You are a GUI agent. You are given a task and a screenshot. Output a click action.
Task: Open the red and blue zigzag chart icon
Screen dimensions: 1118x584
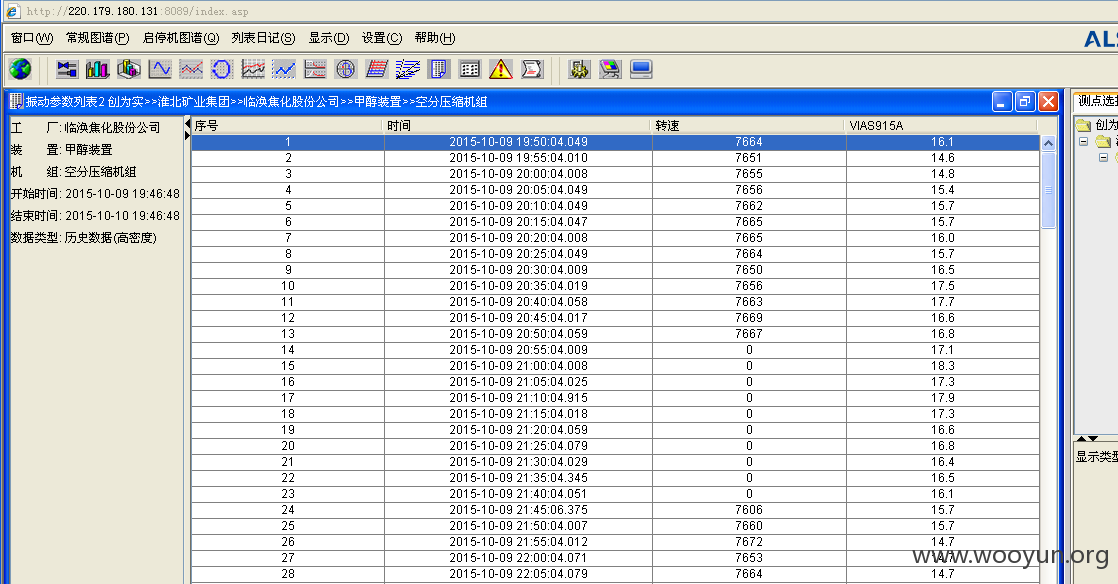pos(191,69)
